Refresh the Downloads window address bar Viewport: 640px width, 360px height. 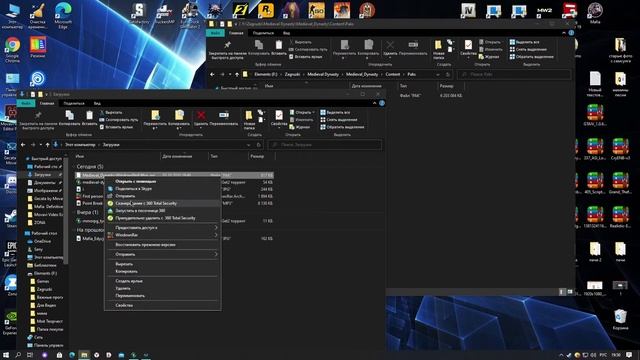(258, 145)
